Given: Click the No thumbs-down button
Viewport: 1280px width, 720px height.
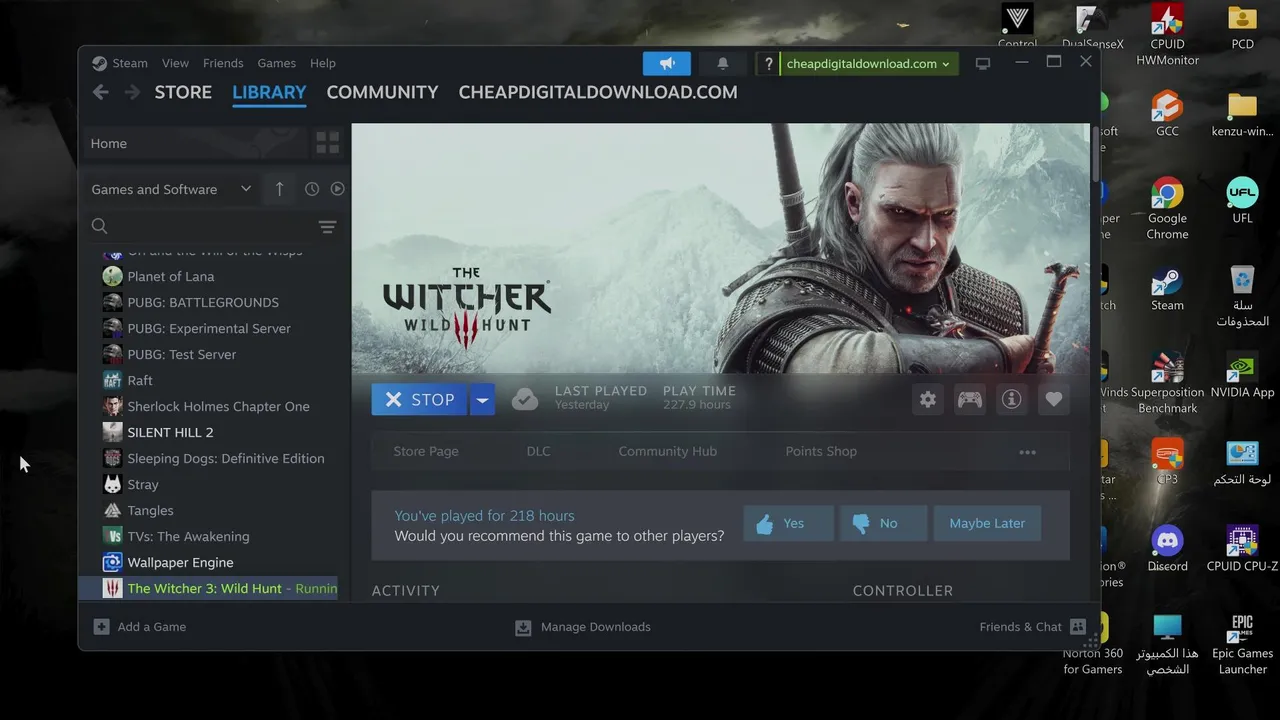Looking at the screenshot, I should [x=883, y=523].
